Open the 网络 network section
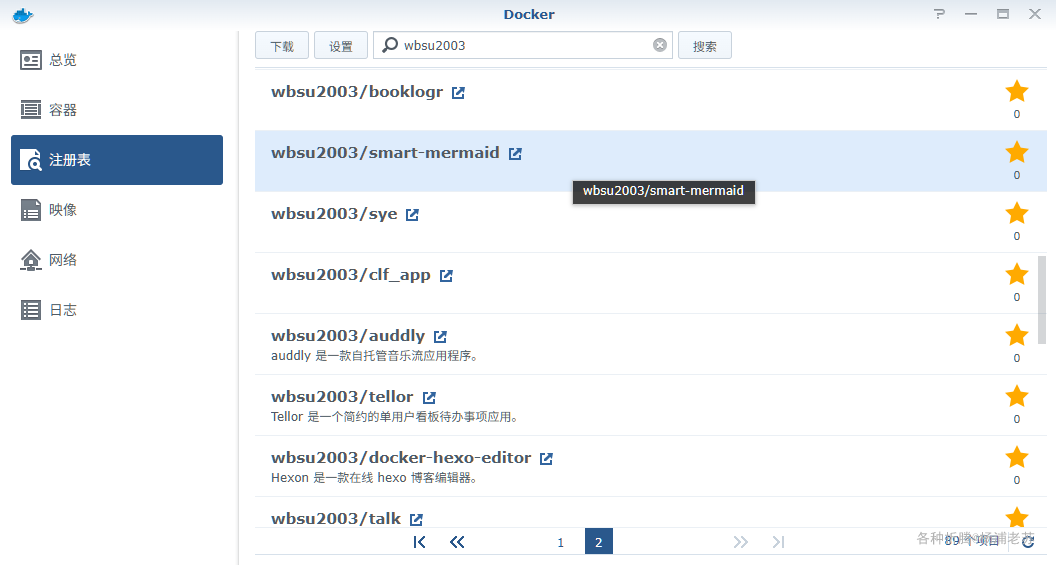 [117, 259]
